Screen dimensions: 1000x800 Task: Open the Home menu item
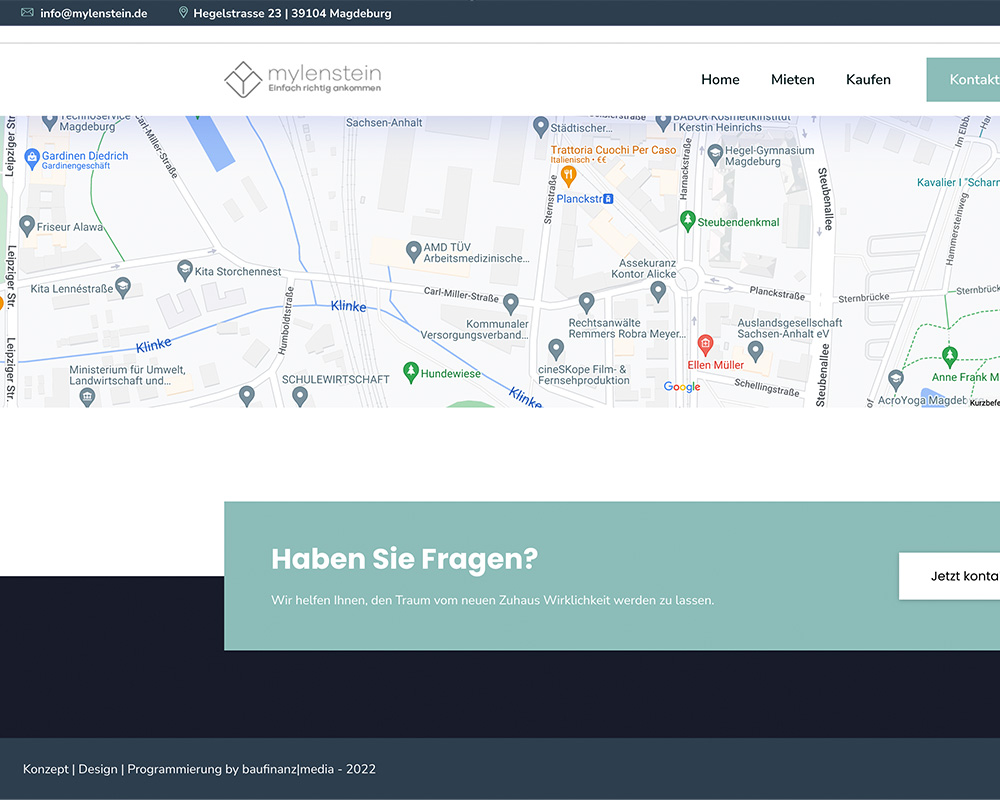[x=720, y=80]
